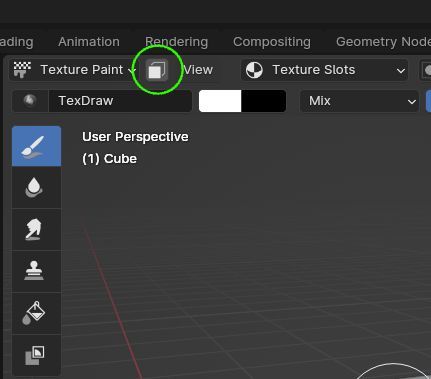Click the Texture Paint mode icon
Screen dimensions: 431x379
[22, 70]
